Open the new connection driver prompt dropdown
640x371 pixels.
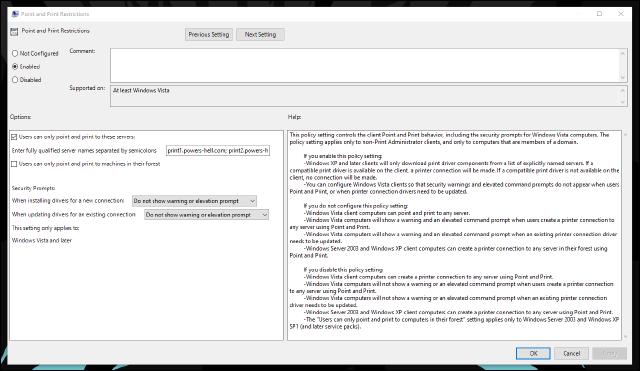[194, 201]
